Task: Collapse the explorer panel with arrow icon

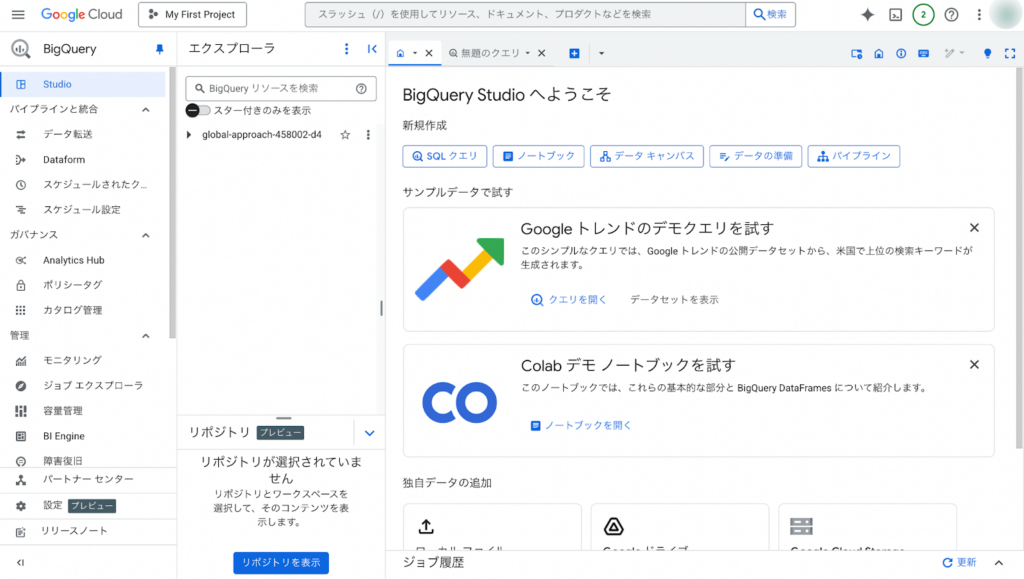Action: 372,49
